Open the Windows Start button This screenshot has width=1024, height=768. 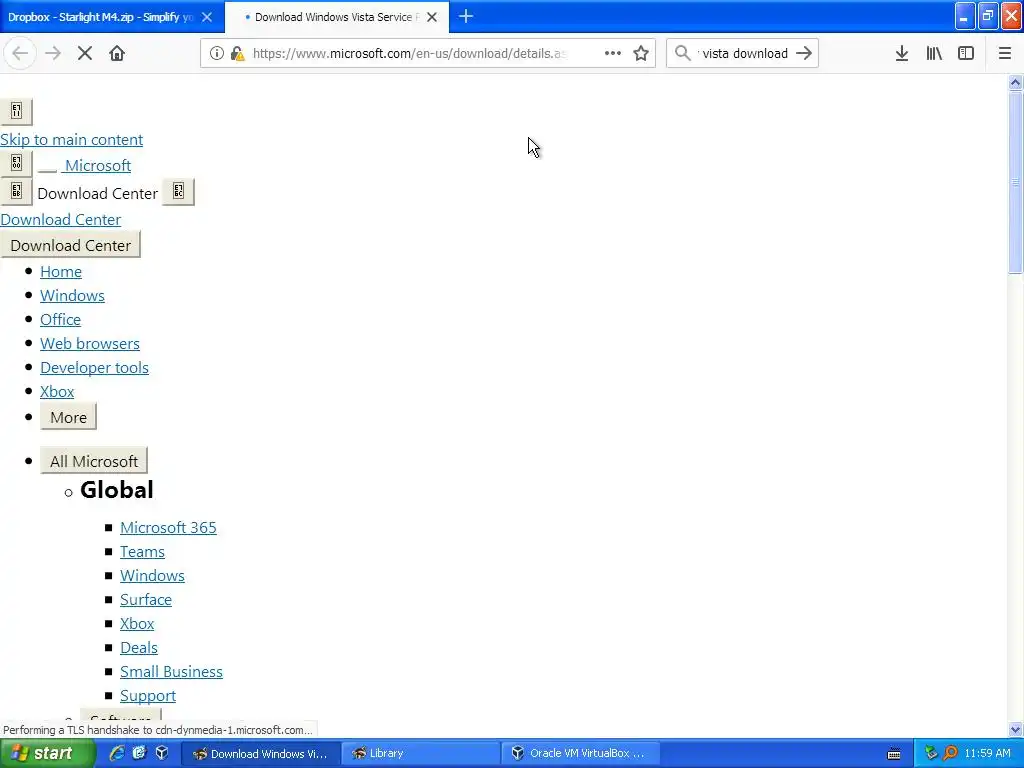[47, 754]
